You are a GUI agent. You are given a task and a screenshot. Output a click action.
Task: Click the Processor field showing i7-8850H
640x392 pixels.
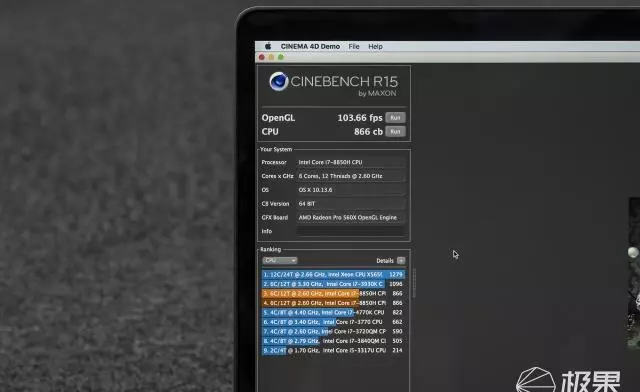(x=351, y=162)
